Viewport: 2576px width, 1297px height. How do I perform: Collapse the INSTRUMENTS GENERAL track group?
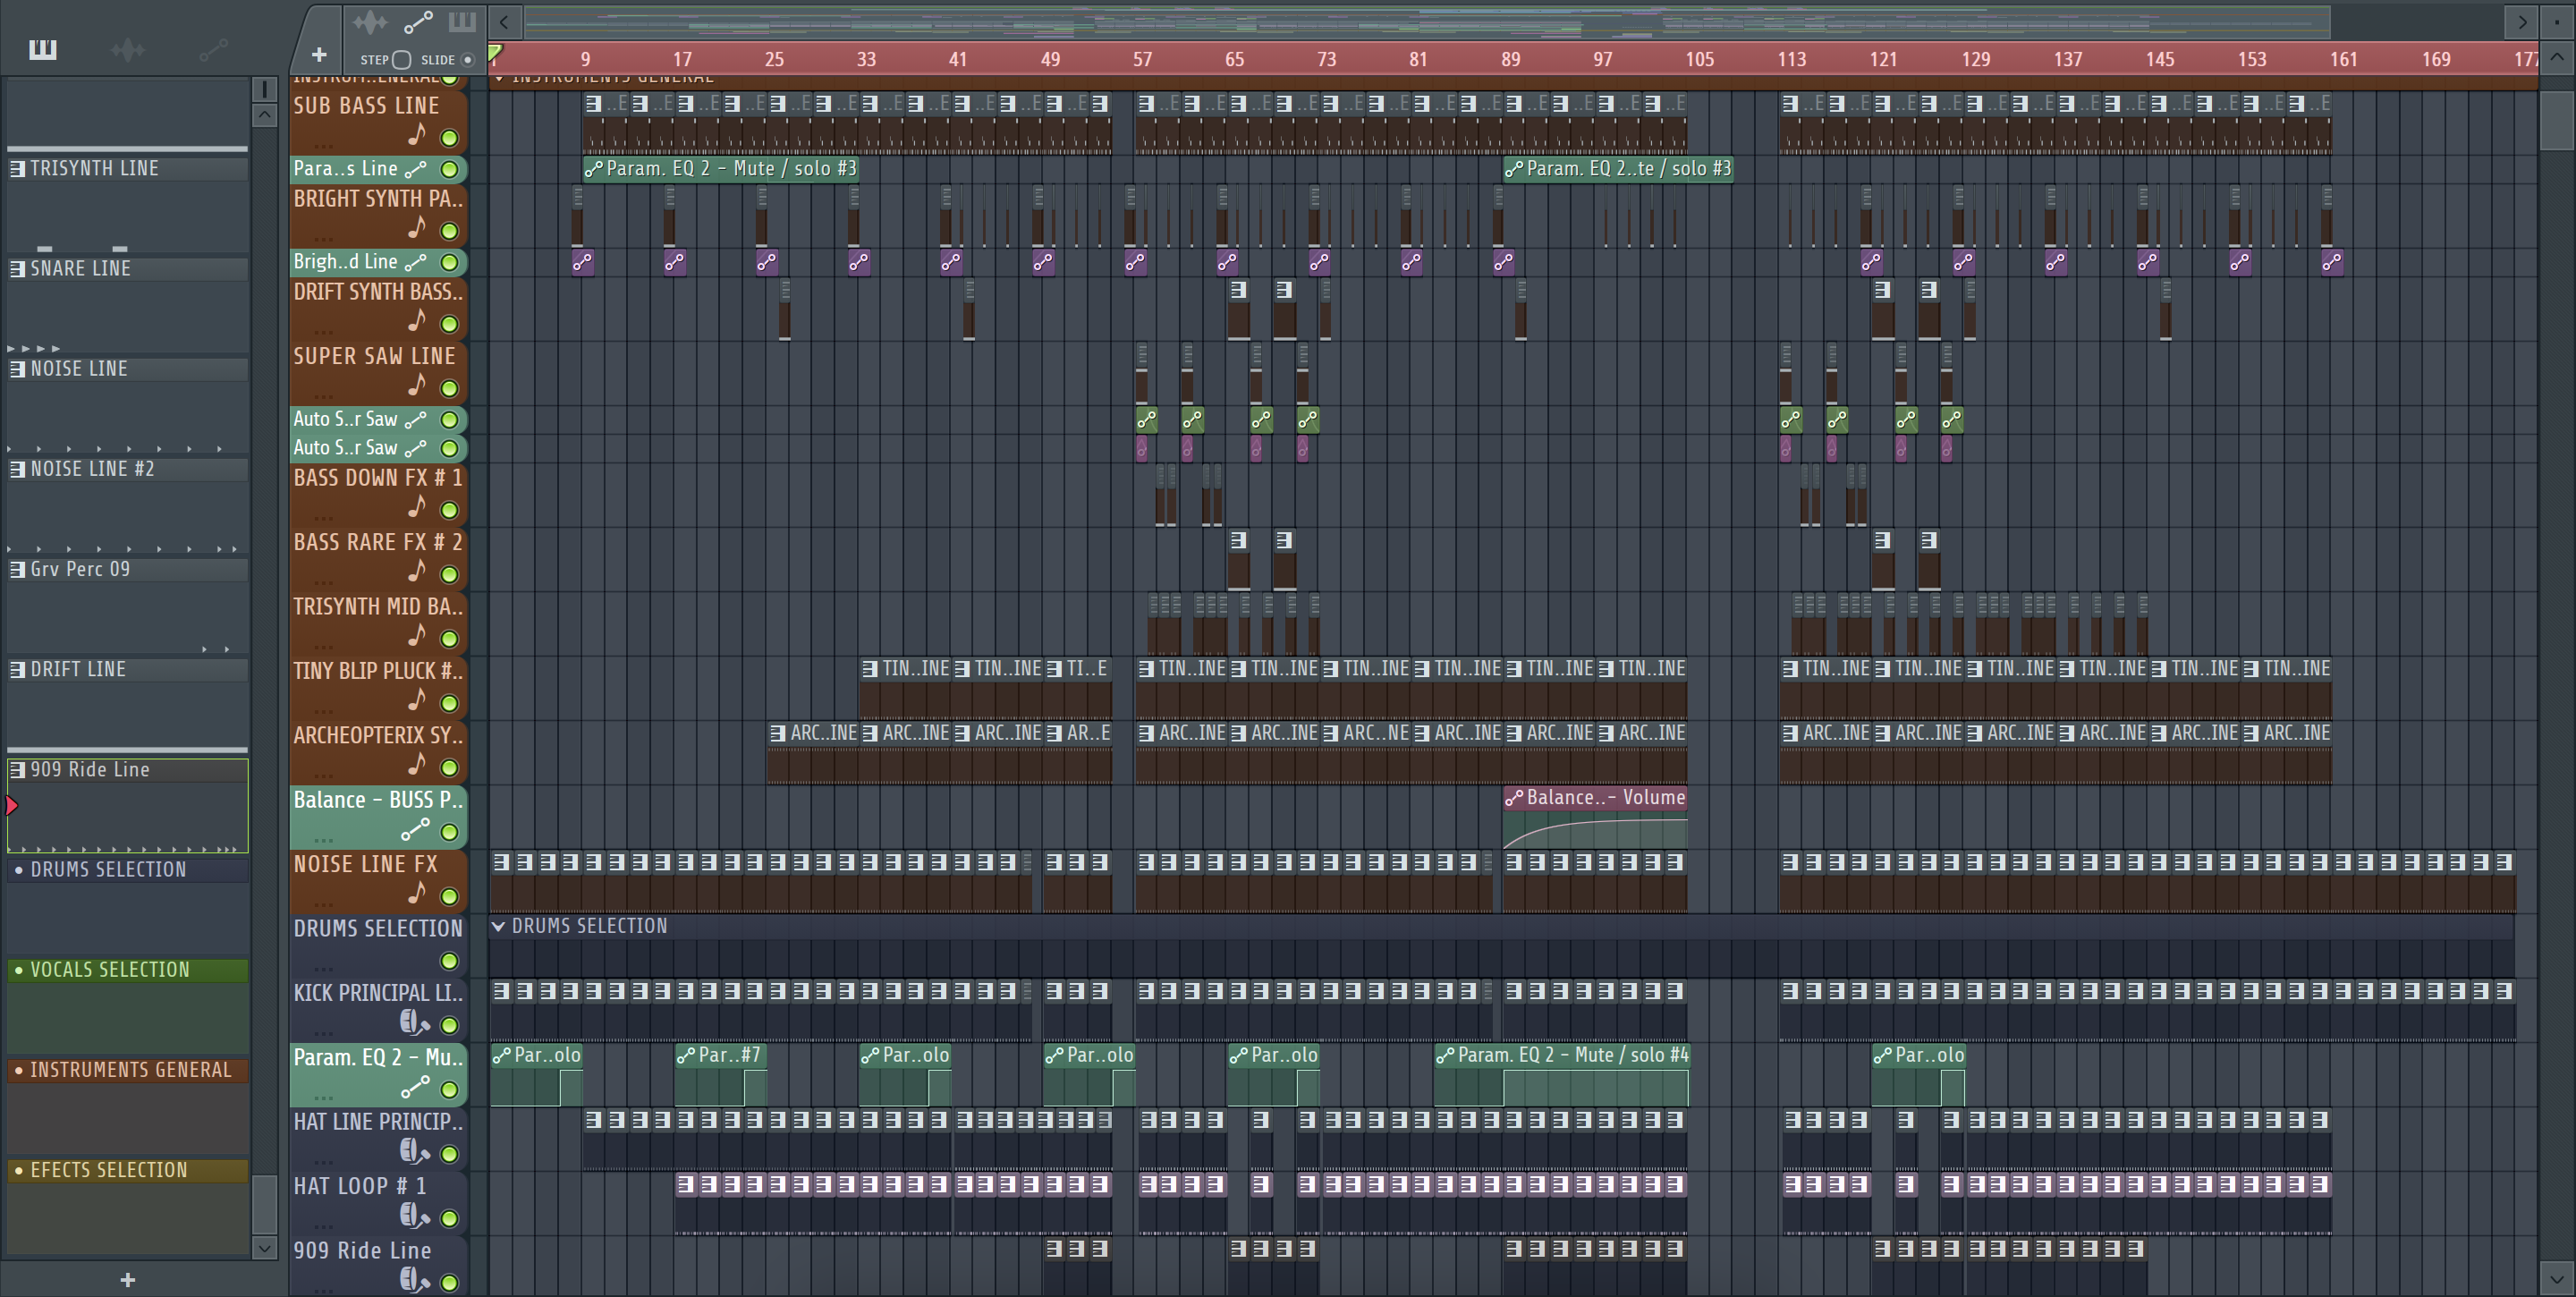pos(498,79)
